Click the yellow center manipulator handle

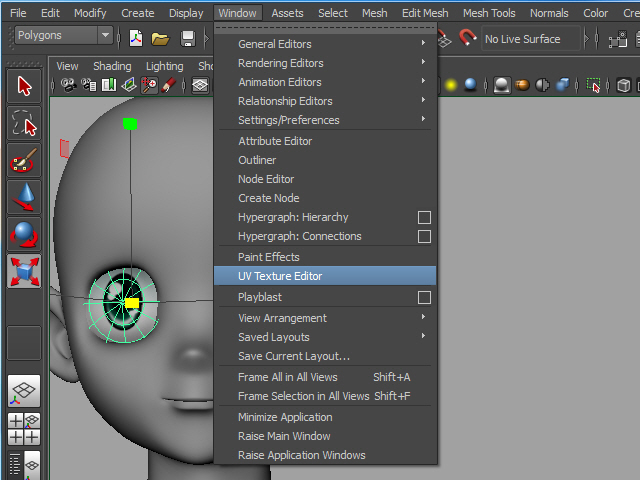coord(132,303)
